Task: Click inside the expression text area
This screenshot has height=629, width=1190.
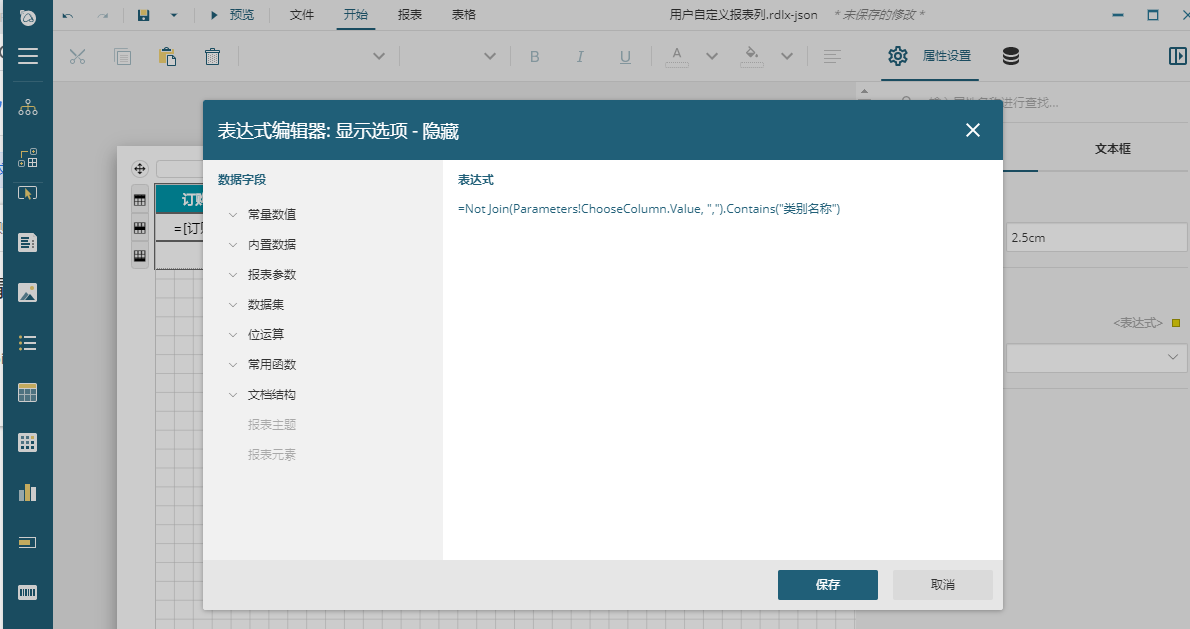Action: pos(720,380)
